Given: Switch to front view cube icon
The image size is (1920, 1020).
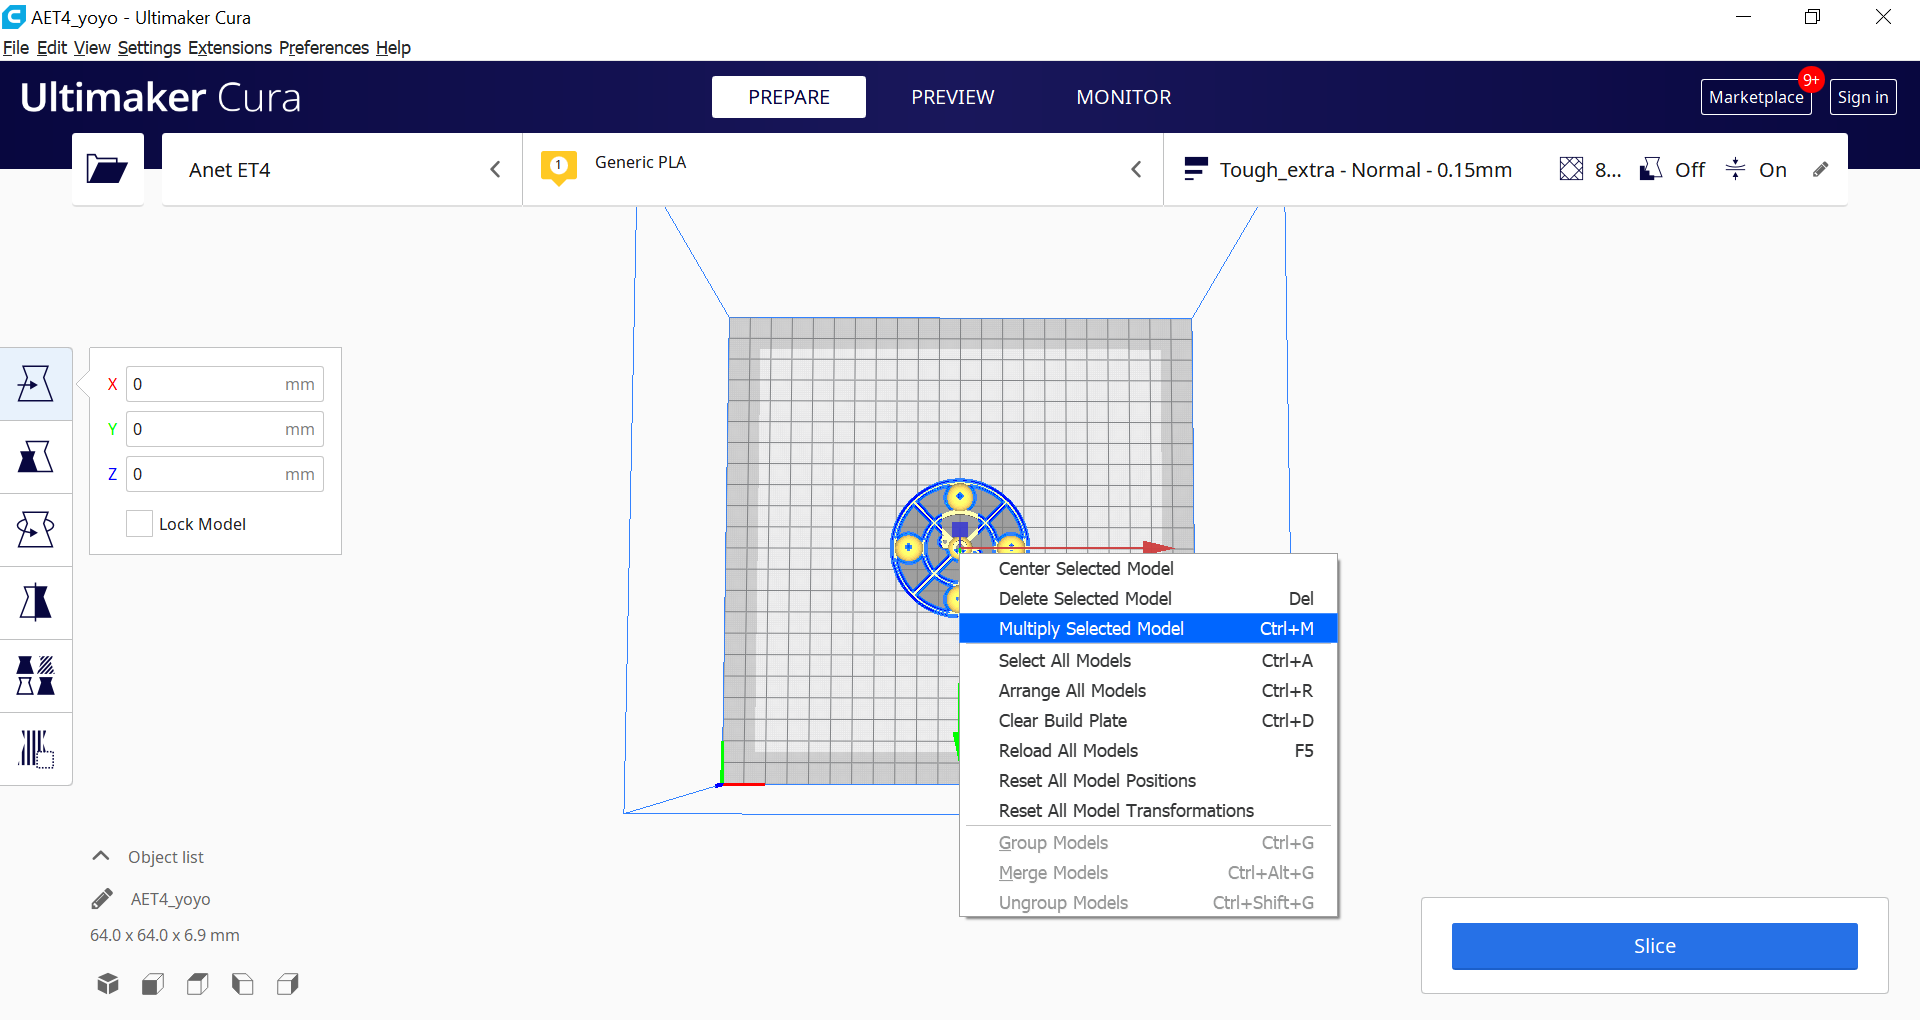Looking at the screenshot, I should point(153,984).
